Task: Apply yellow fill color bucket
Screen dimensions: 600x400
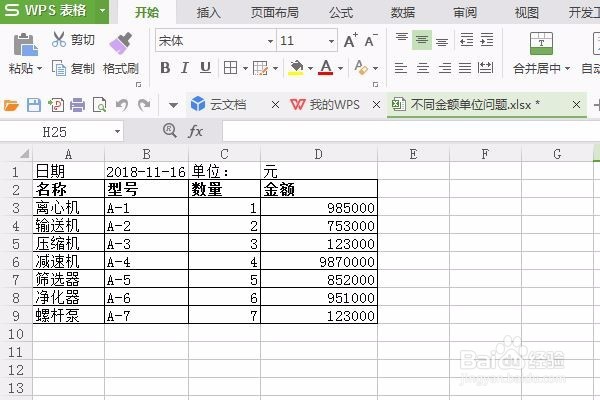Action: (296, 68)
